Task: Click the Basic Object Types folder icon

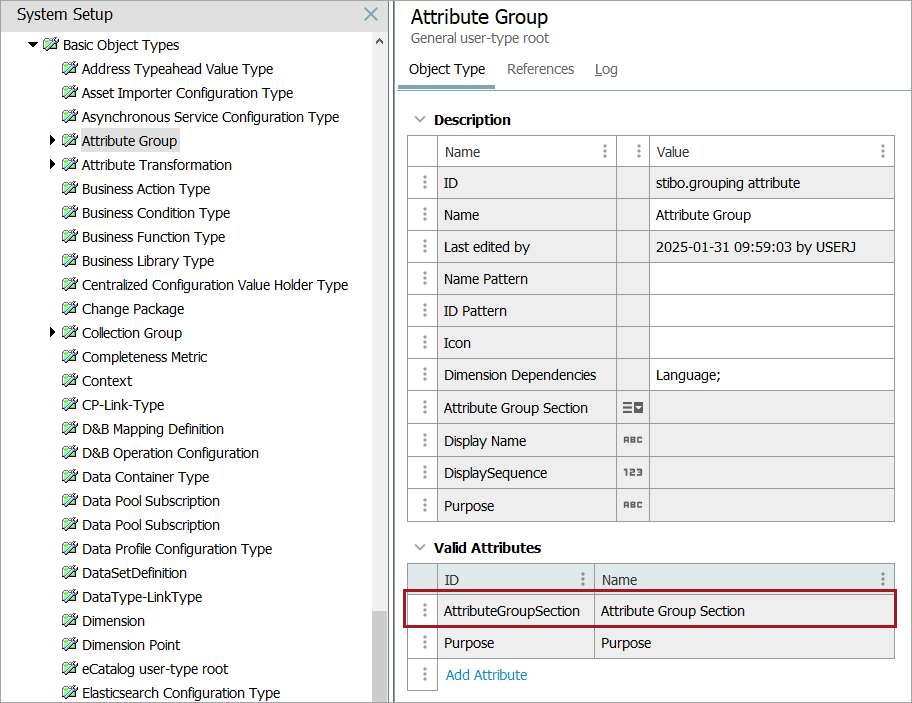Action: point(51,44)
